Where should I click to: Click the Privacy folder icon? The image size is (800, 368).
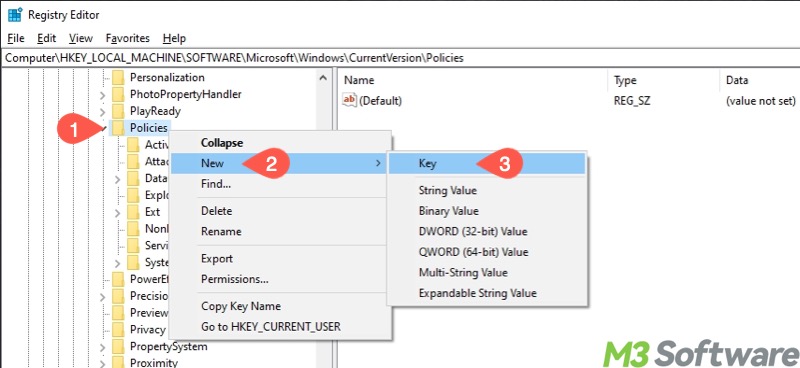click(118, 330)
